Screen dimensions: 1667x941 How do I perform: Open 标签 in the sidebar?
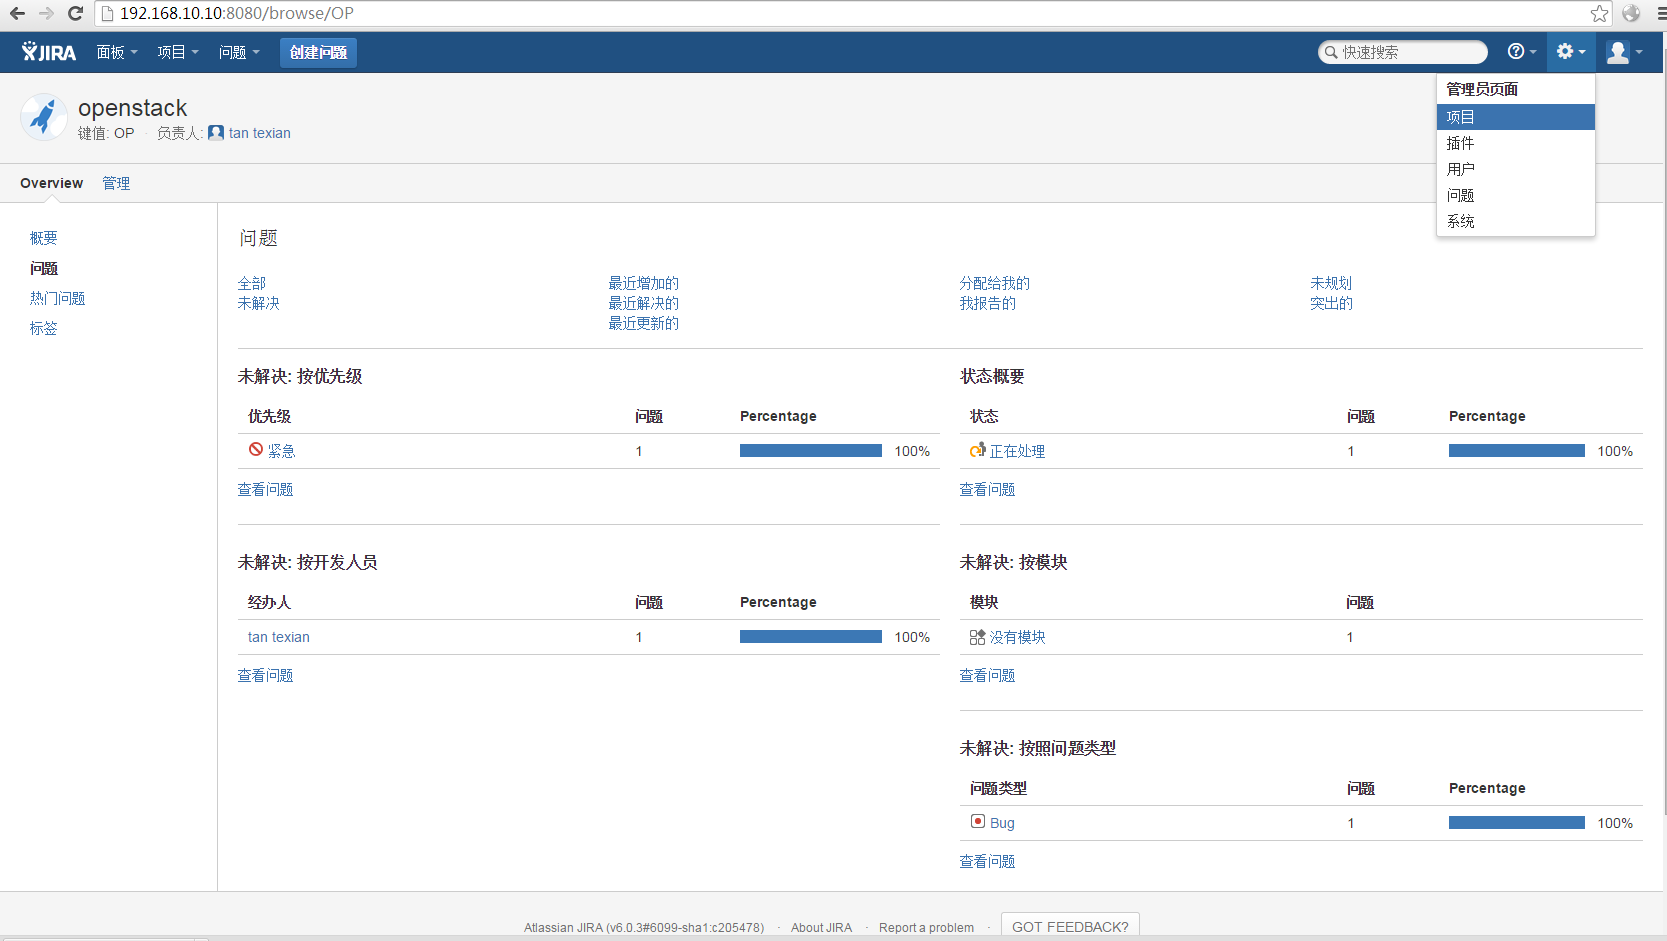(44, 328)
